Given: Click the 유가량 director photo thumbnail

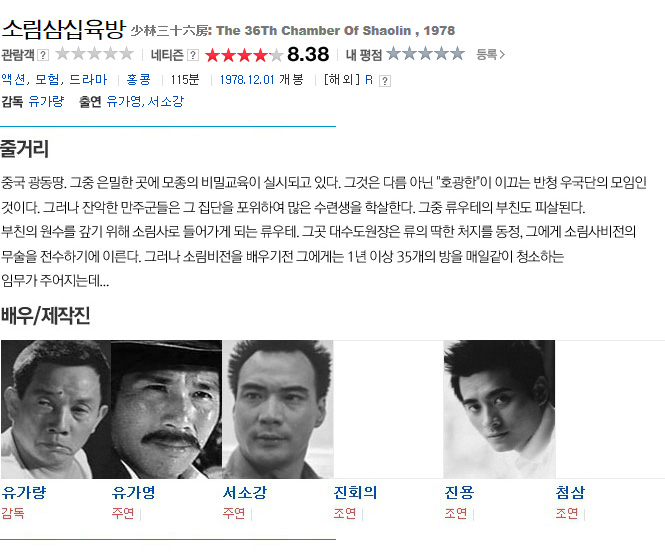Looking at the screenshot, I should [56, 409].
